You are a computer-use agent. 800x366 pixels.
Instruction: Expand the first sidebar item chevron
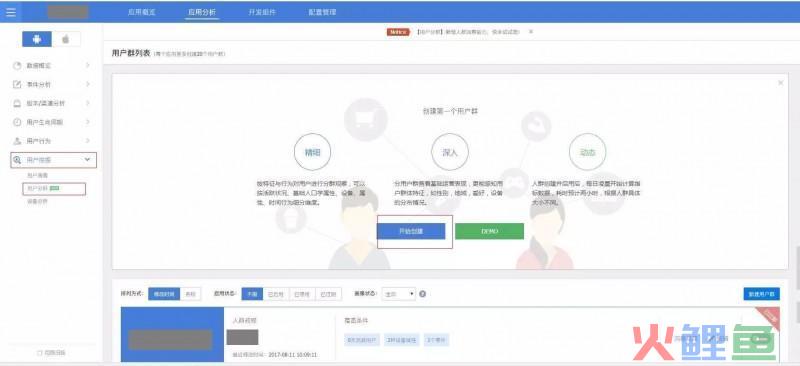87,65
